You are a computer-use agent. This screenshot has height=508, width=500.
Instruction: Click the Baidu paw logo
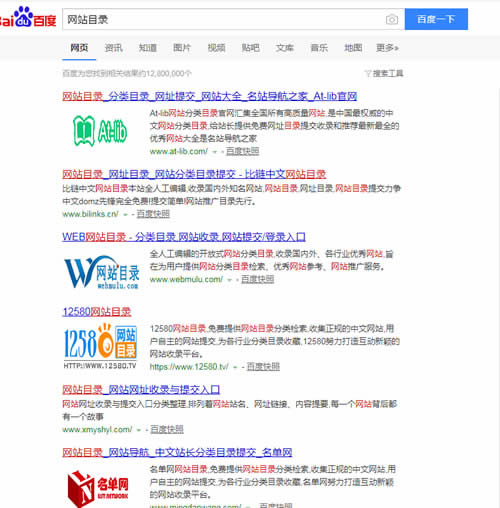click(28, 17)
